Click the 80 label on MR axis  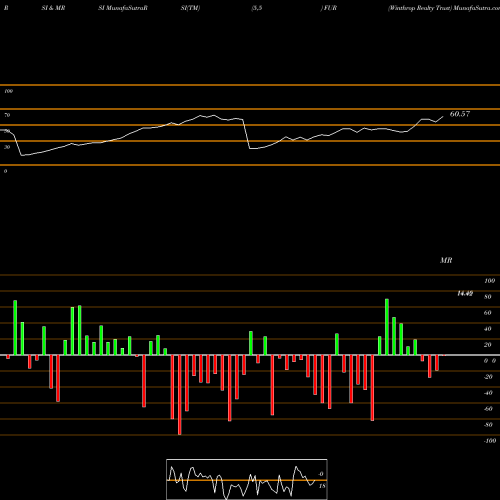[488, 297]
